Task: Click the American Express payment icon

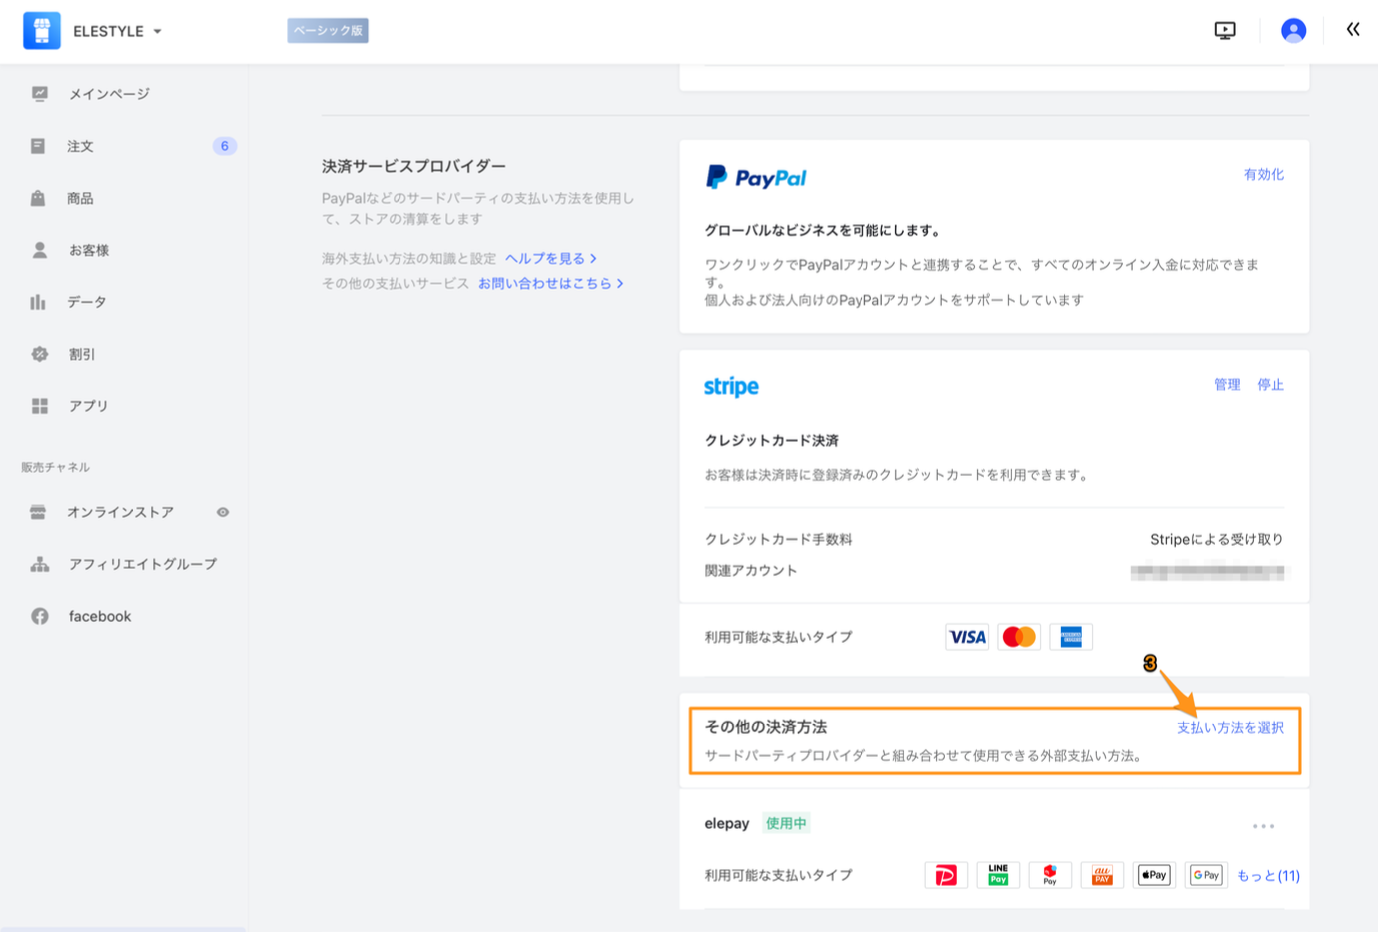Action: coord(1070,636)
